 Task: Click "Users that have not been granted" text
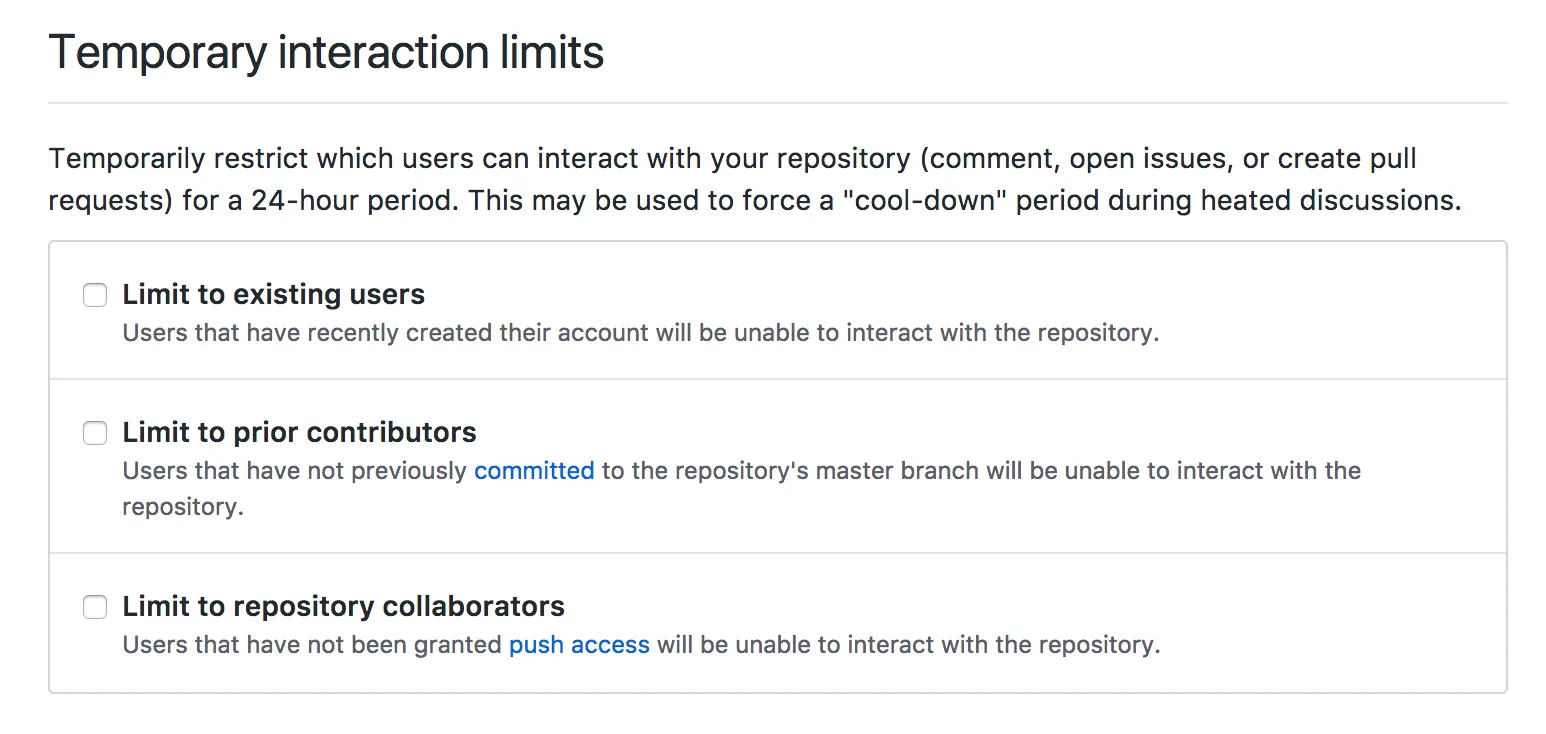pyautogui.click(x=312, y=645)
